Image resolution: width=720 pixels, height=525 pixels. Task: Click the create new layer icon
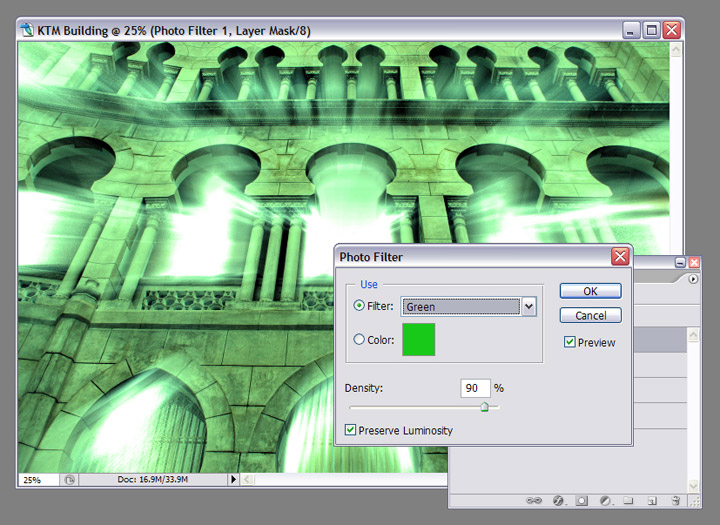click(651, 500)
